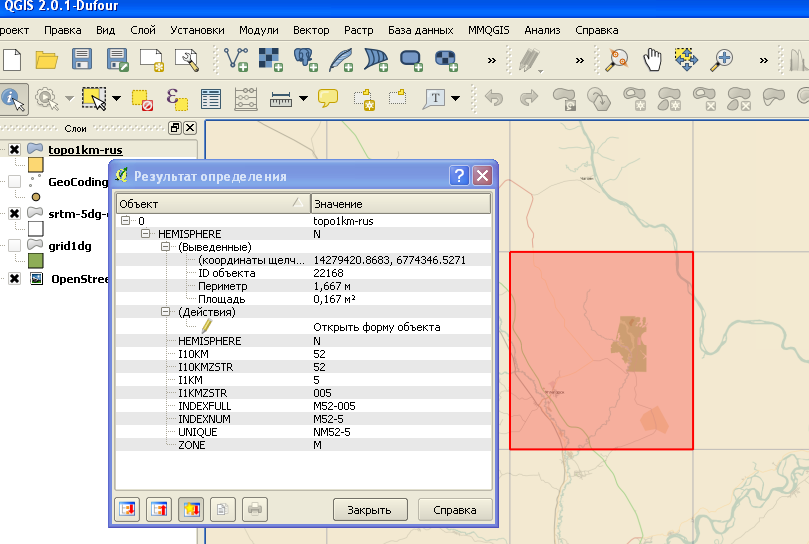Open the Вектор menu

[311, 30]
